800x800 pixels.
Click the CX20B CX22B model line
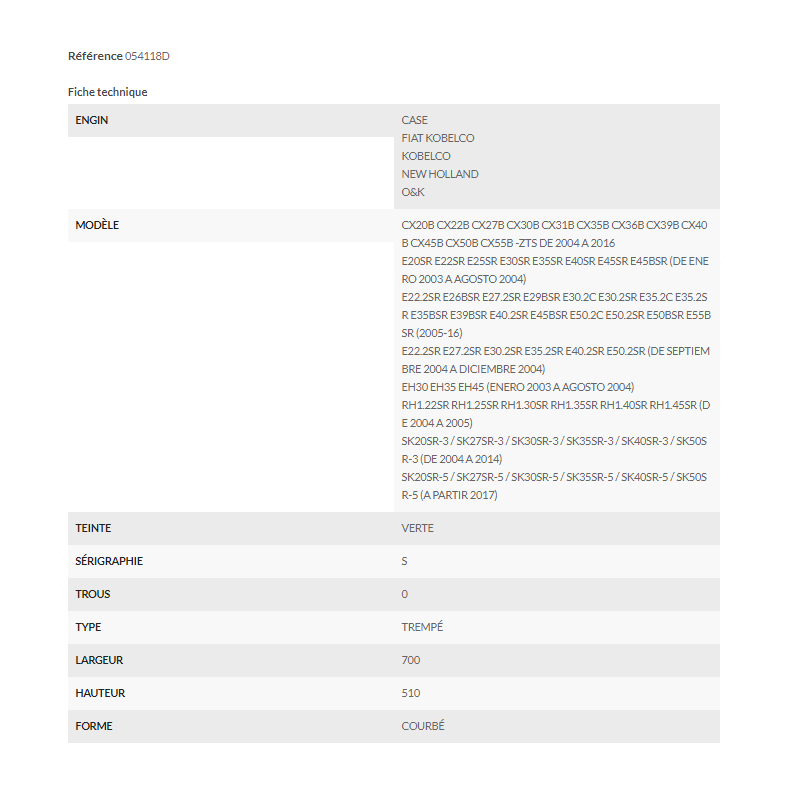(x=555, y=234)
